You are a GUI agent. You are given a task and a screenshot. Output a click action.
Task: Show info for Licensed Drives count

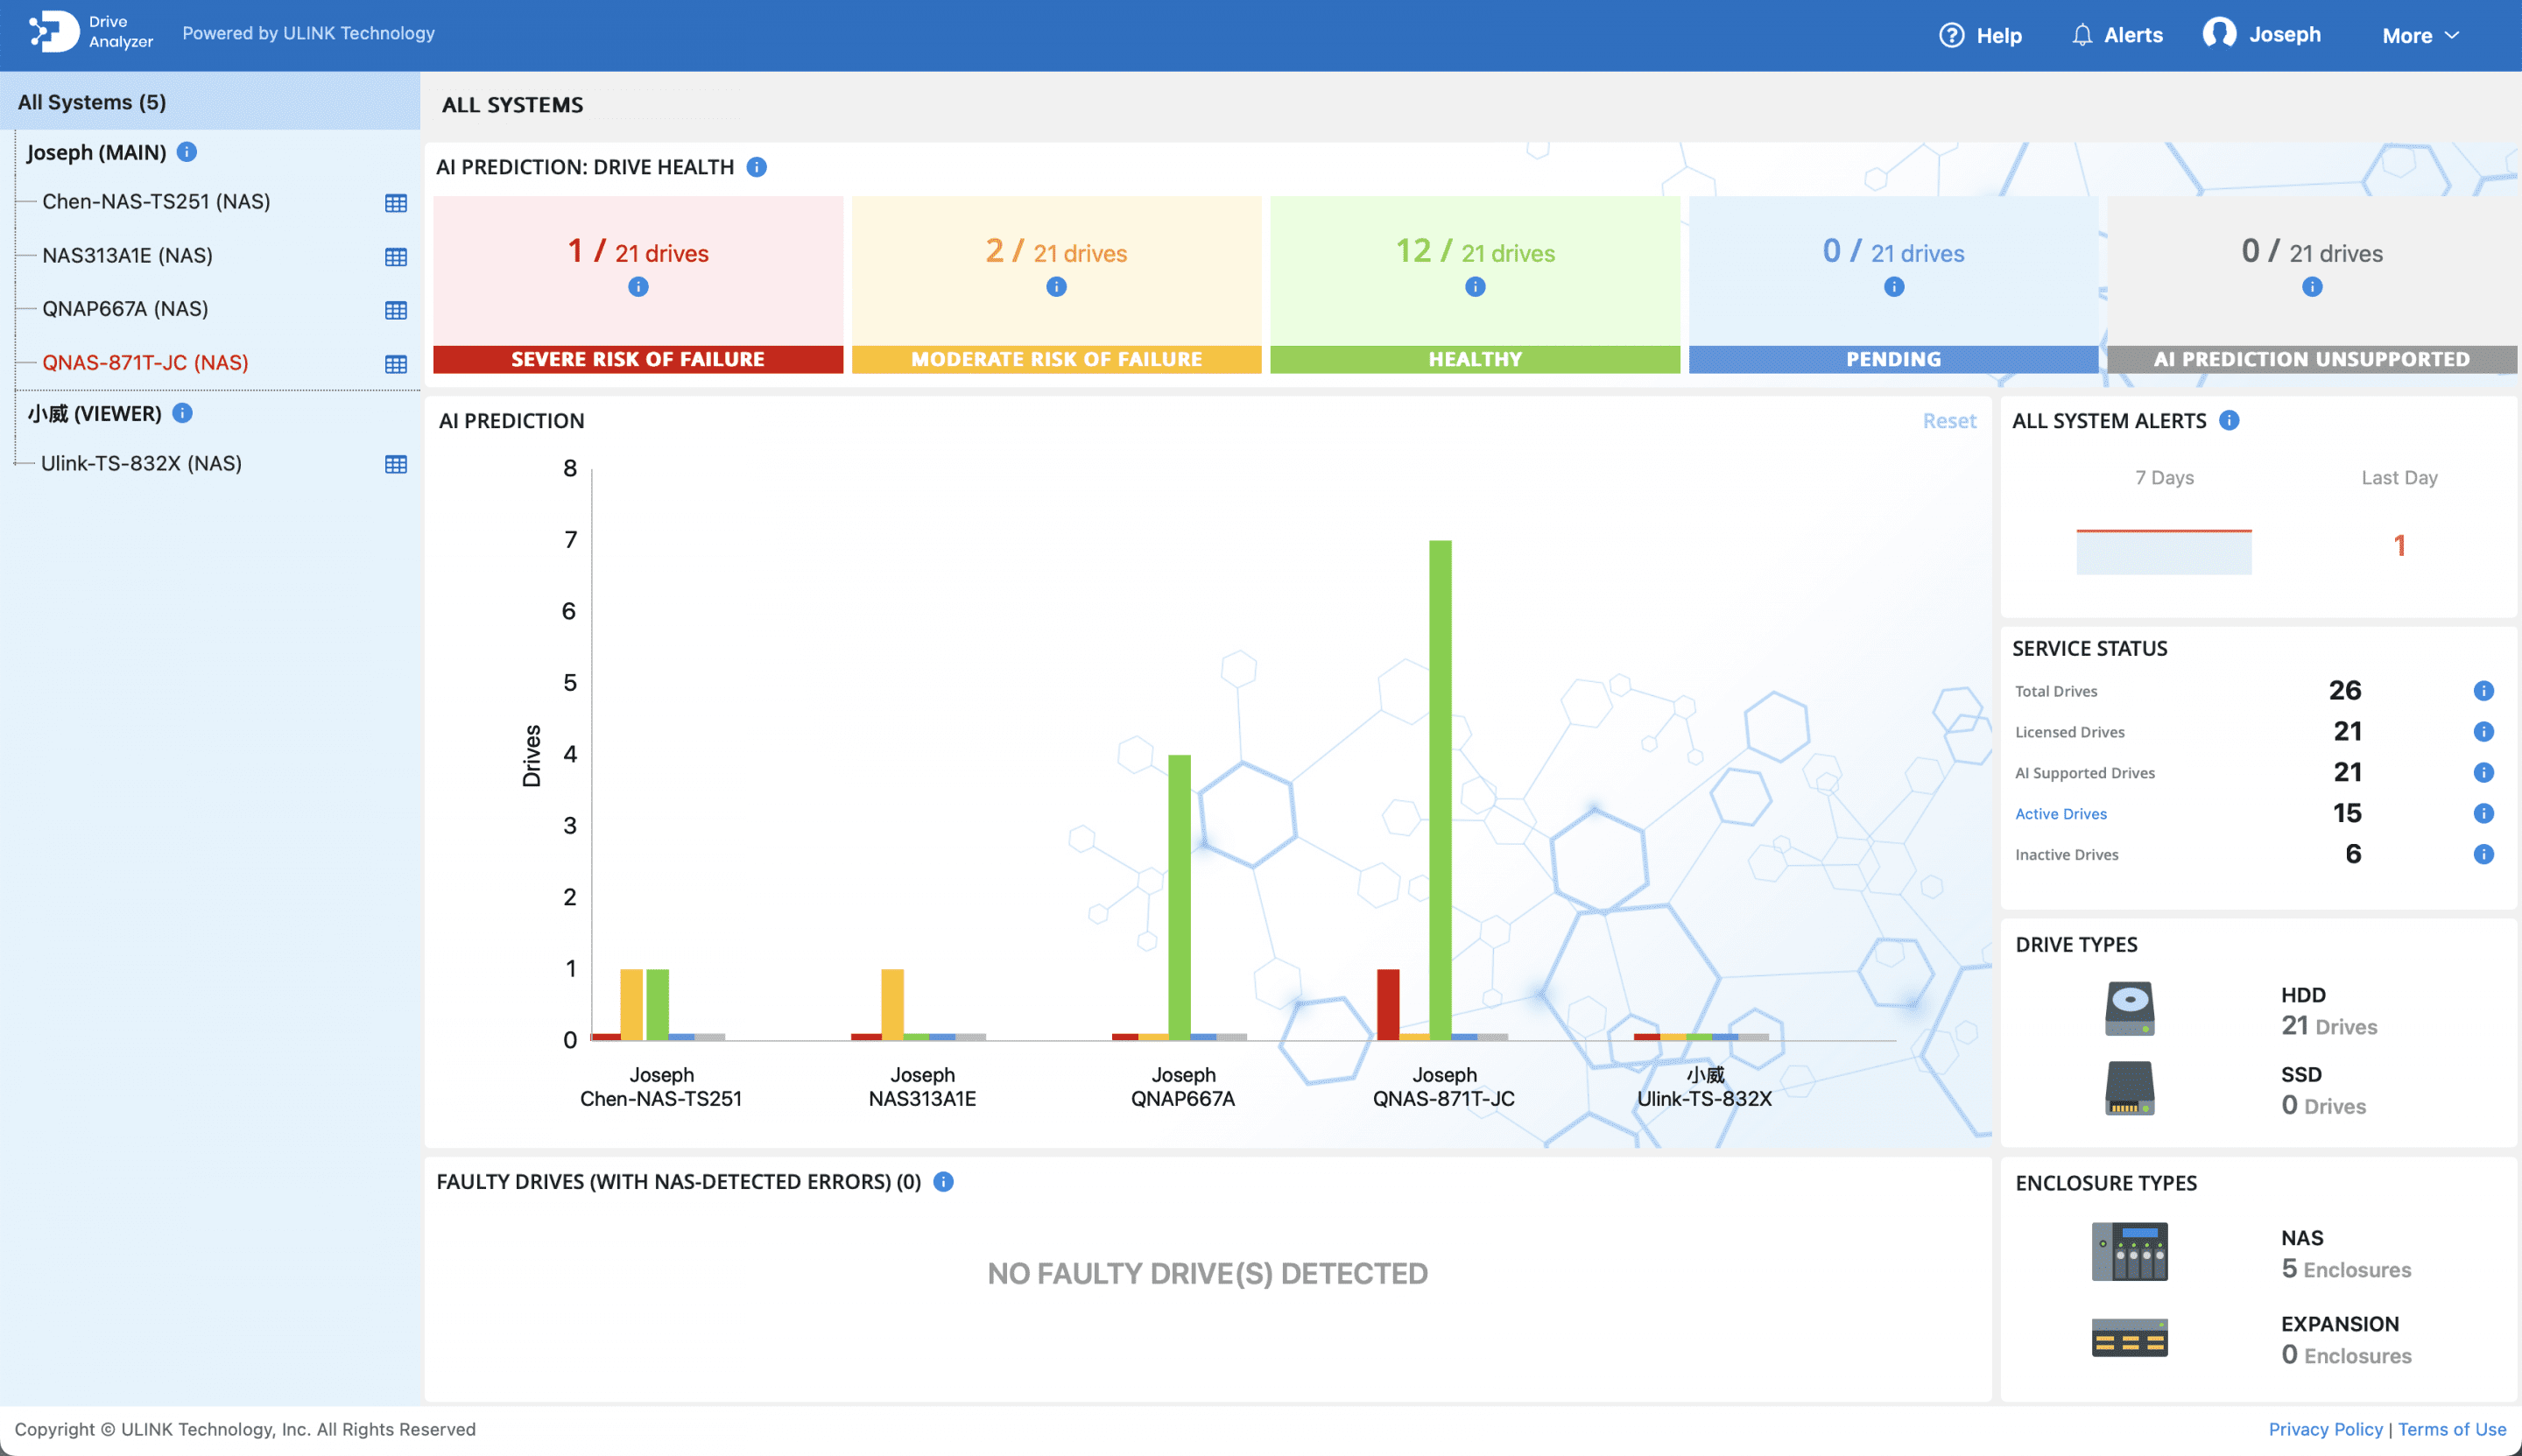pos(2484,731)
